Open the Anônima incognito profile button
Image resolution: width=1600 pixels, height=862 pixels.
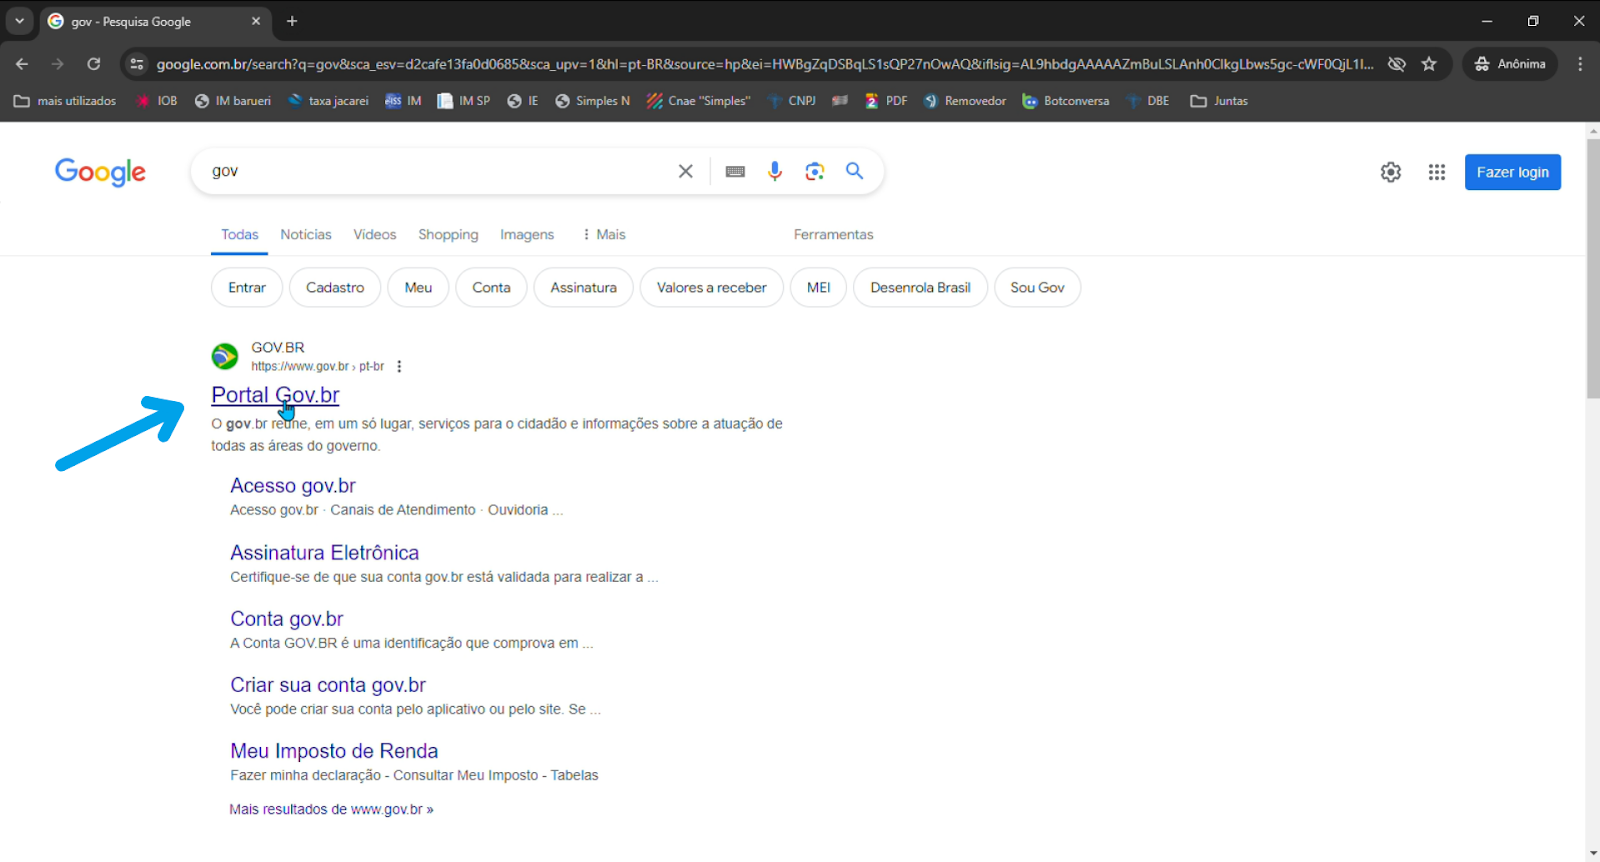pyautogui.click(x=1510, y=64)
